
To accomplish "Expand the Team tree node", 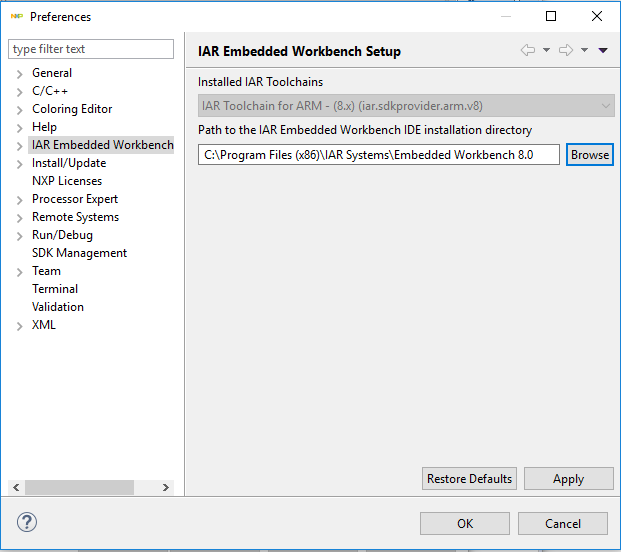I will tap(19, 272).
